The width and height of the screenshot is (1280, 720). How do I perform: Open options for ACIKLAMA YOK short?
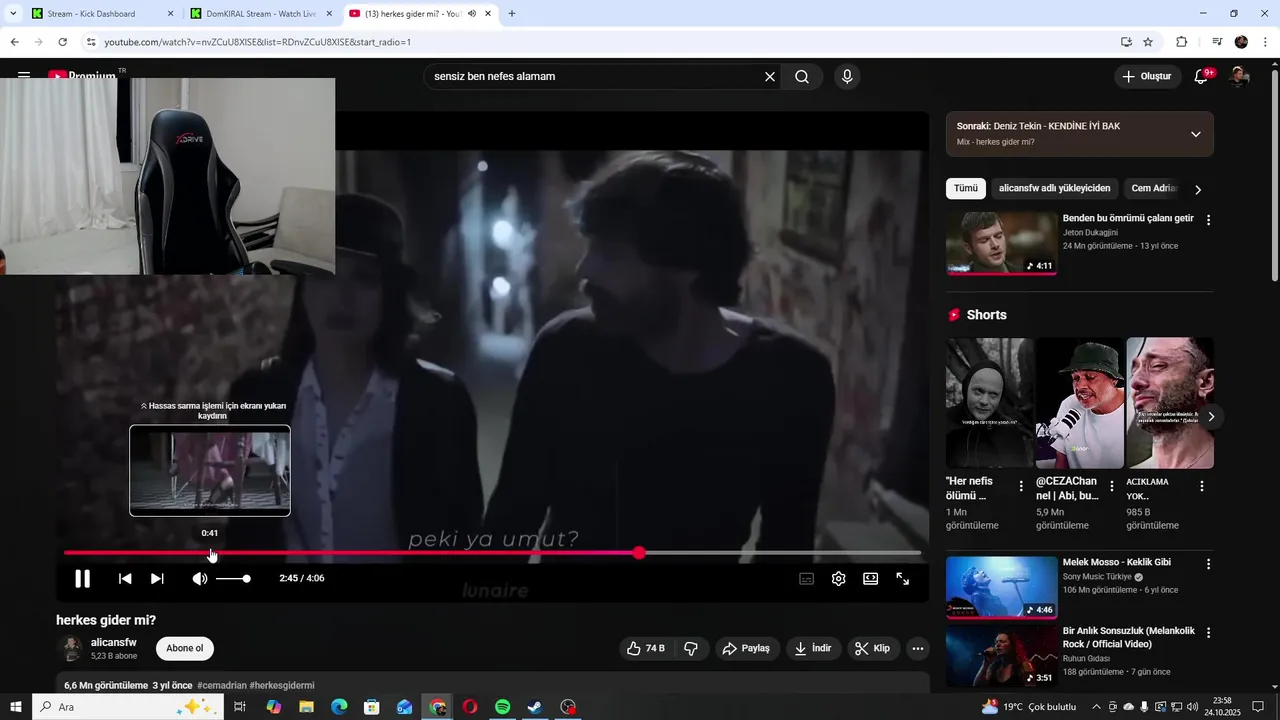(x=1202, y=486)
